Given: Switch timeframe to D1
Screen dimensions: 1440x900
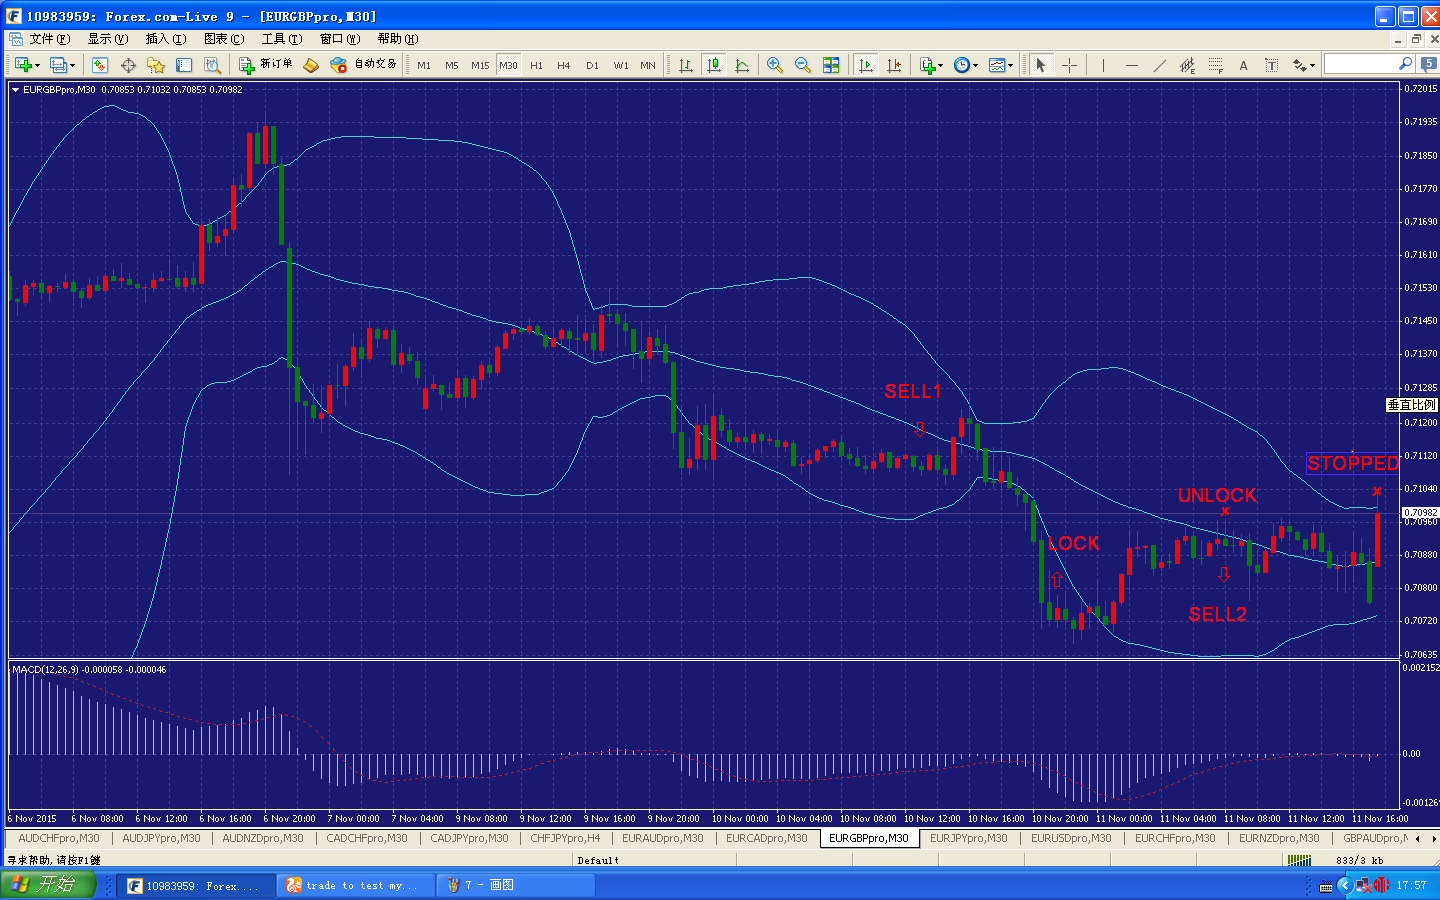Looking at the screenshot, I should [592, 65].
